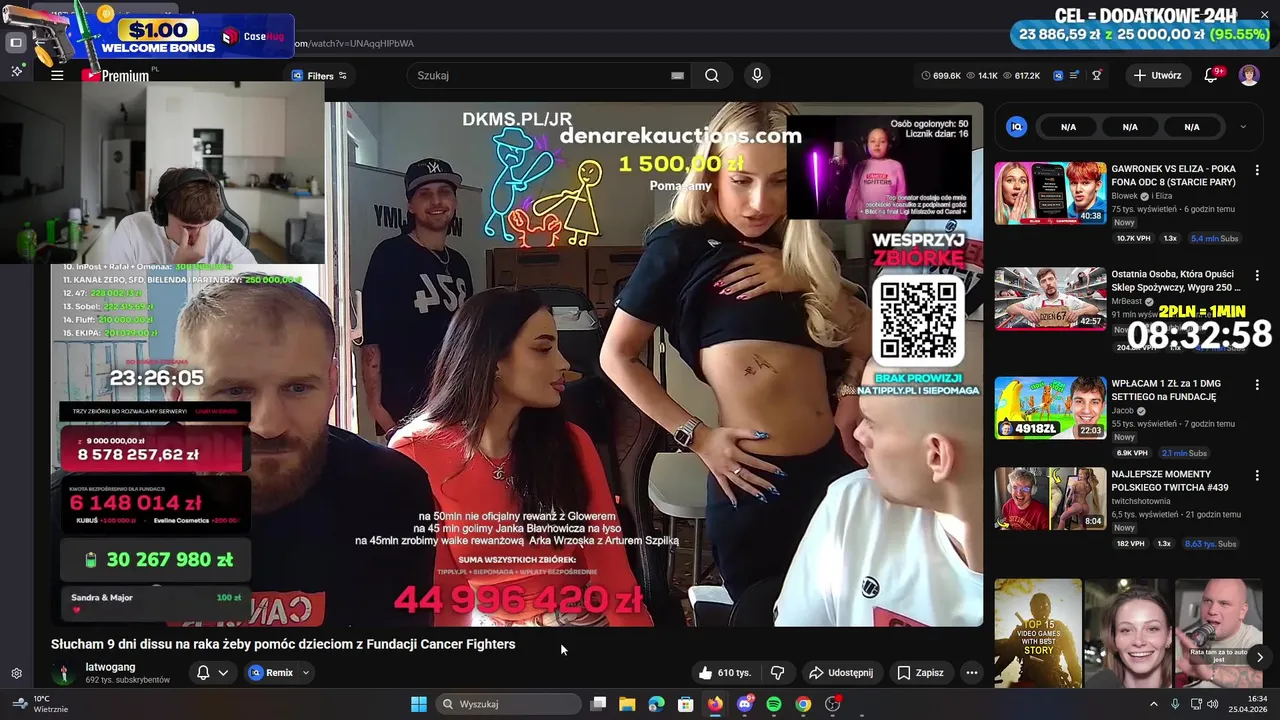Open Microsoft Store from taskbar
Viewport: 1280px width, 720px height.
pos(686,704)
